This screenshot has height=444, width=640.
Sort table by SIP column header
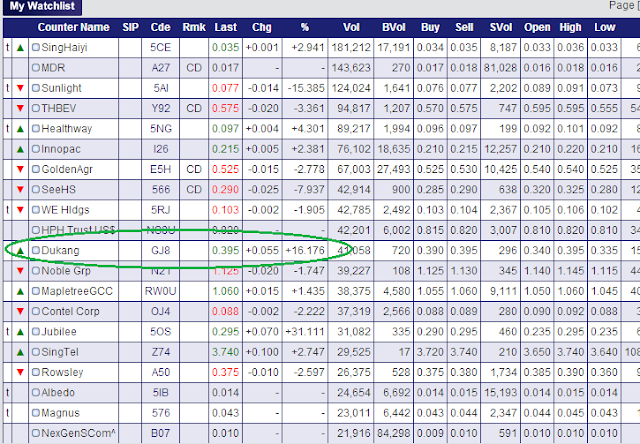pos(130,27)
